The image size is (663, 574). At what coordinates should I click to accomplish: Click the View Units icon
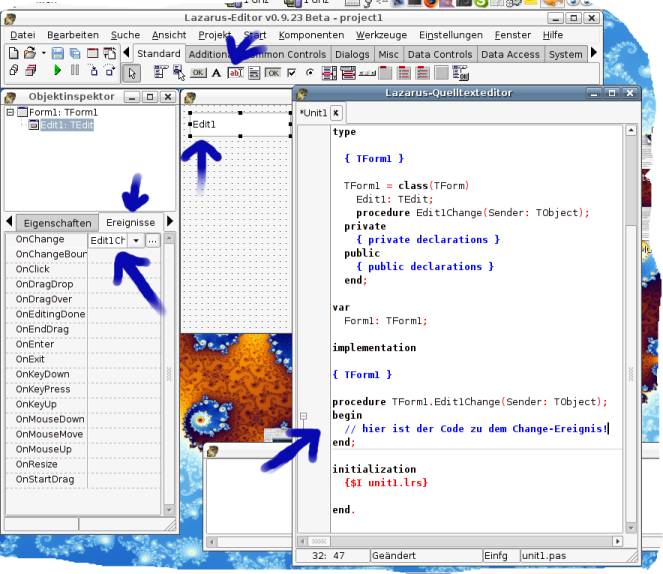14,70
